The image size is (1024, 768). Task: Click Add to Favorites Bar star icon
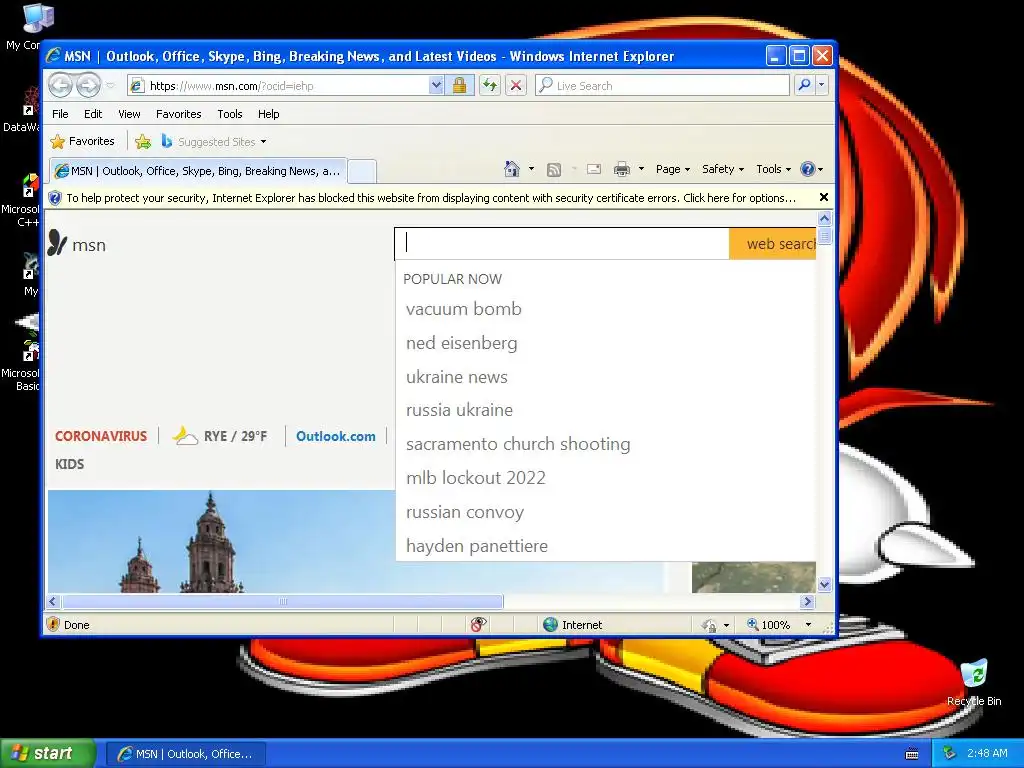click(143, 141)
